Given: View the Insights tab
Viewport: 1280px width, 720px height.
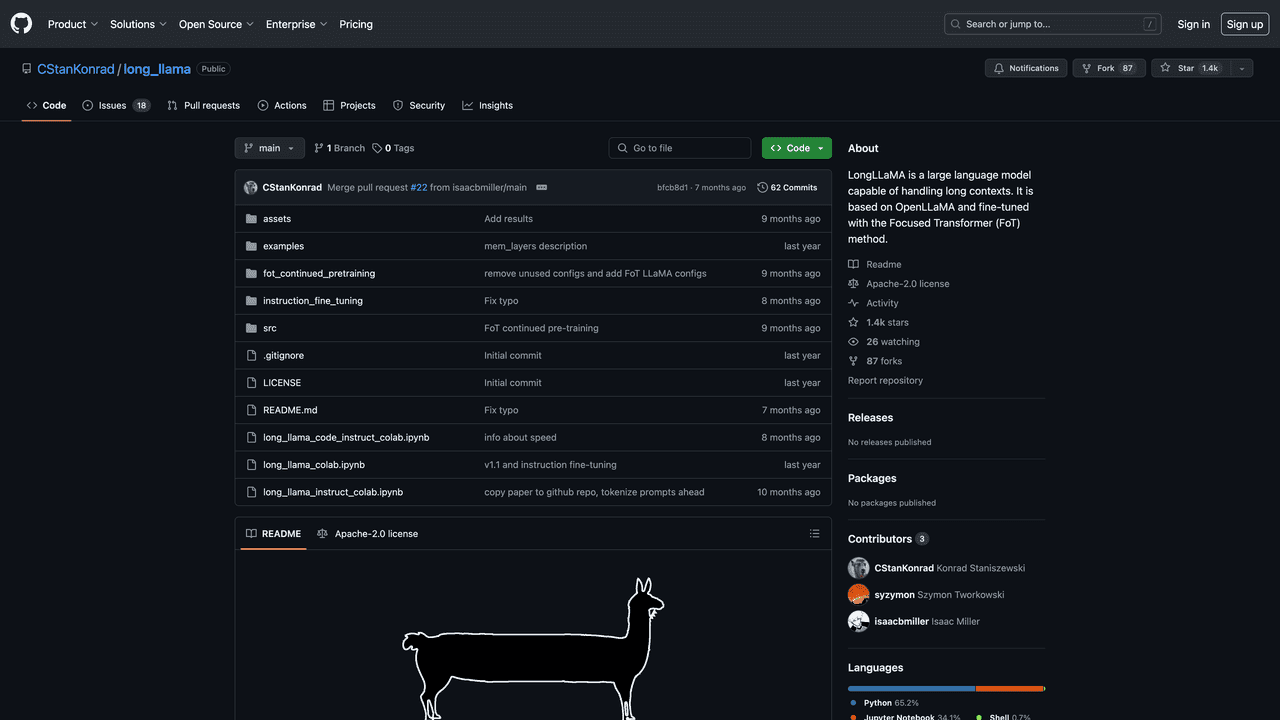Looking at the screenshot, I should [487, 105].
